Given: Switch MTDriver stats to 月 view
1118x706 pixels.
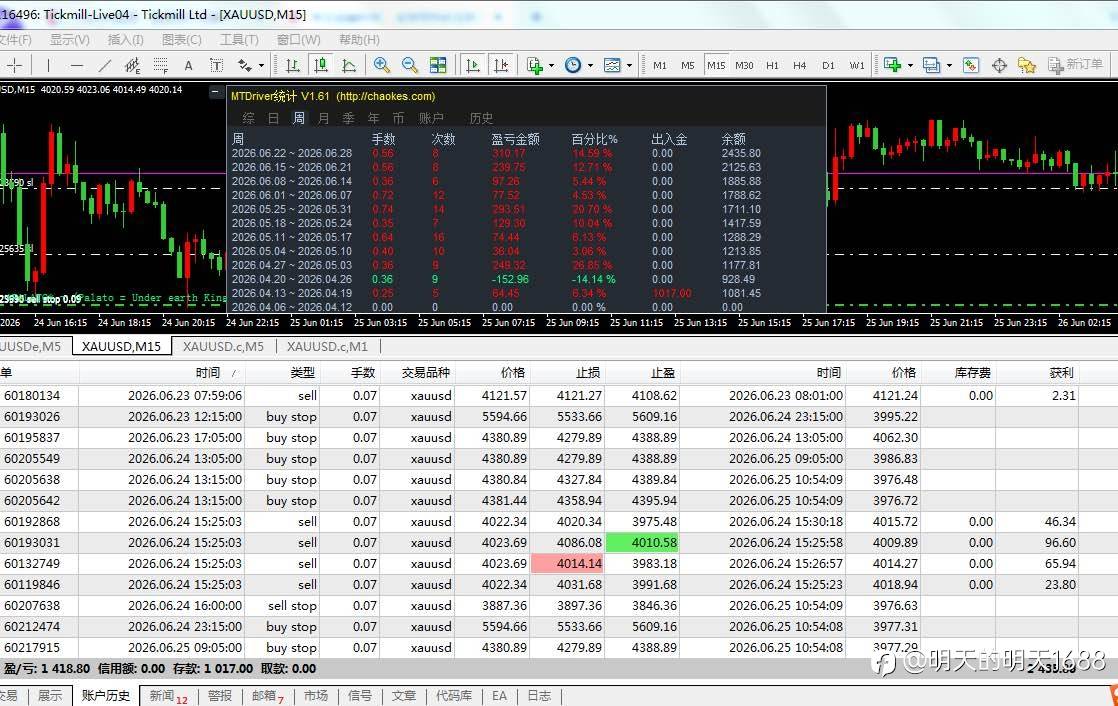Looking at the screenshot, I should 323,118.
